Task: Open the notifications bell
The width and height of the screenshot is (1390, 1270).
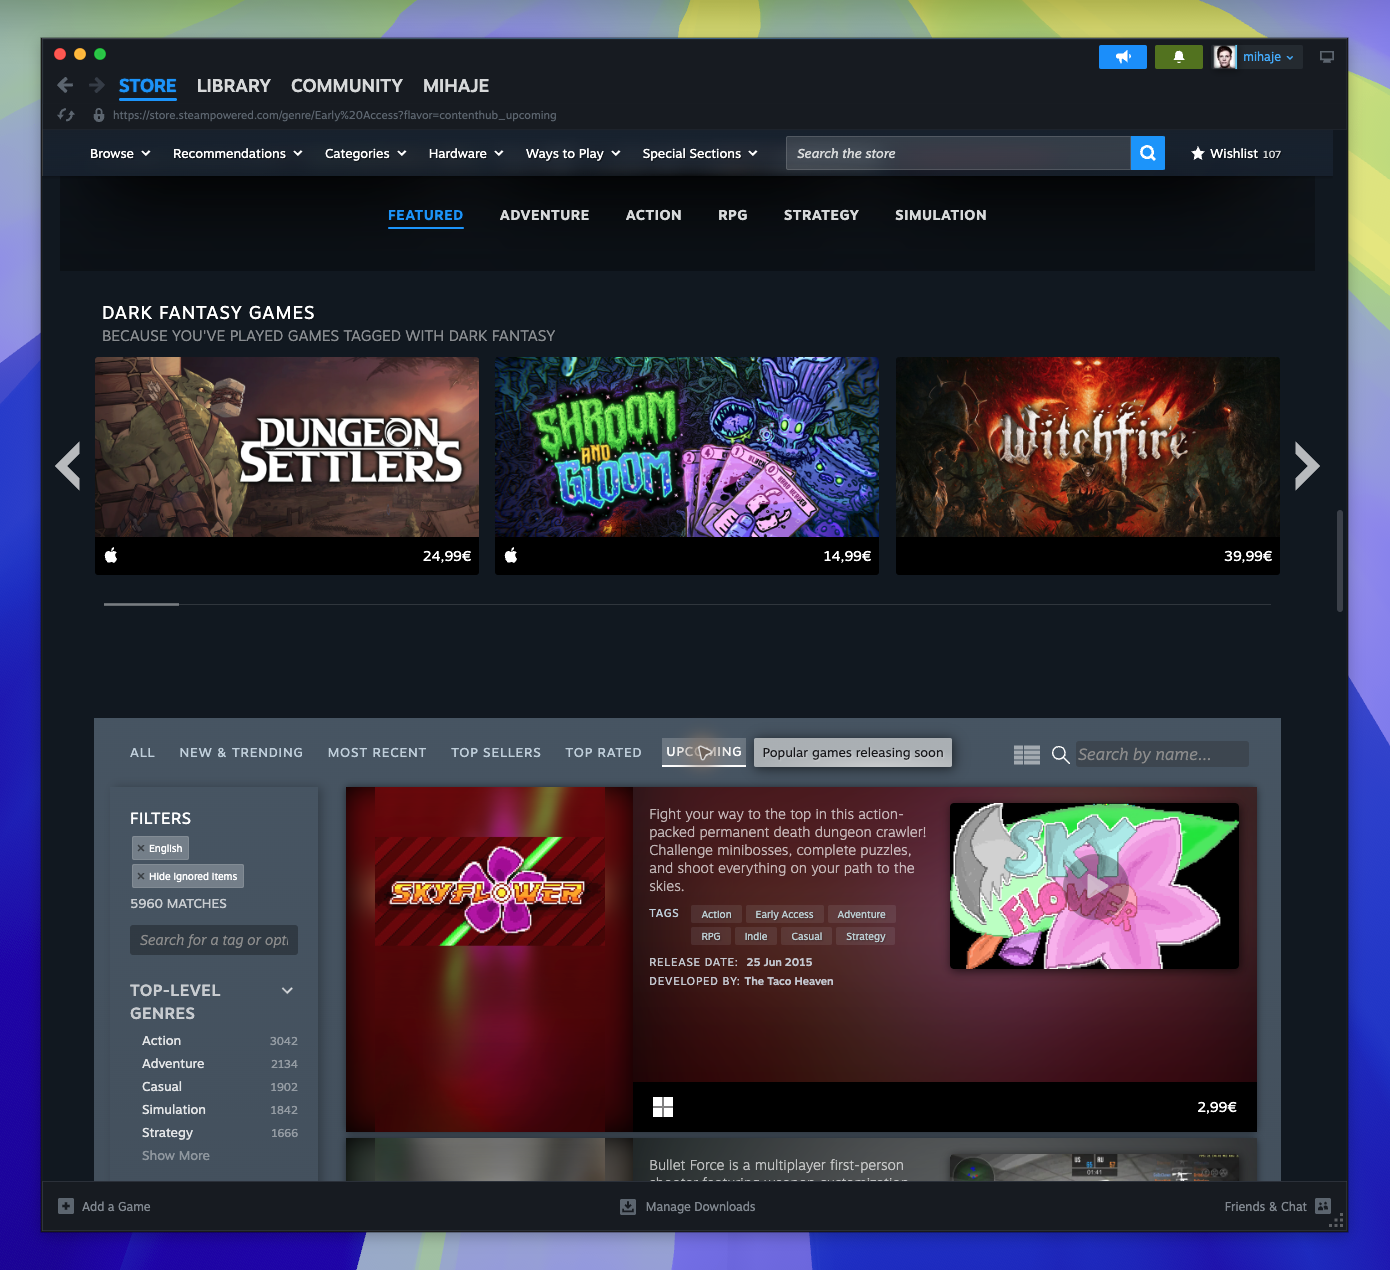Action: point(1179,57)
